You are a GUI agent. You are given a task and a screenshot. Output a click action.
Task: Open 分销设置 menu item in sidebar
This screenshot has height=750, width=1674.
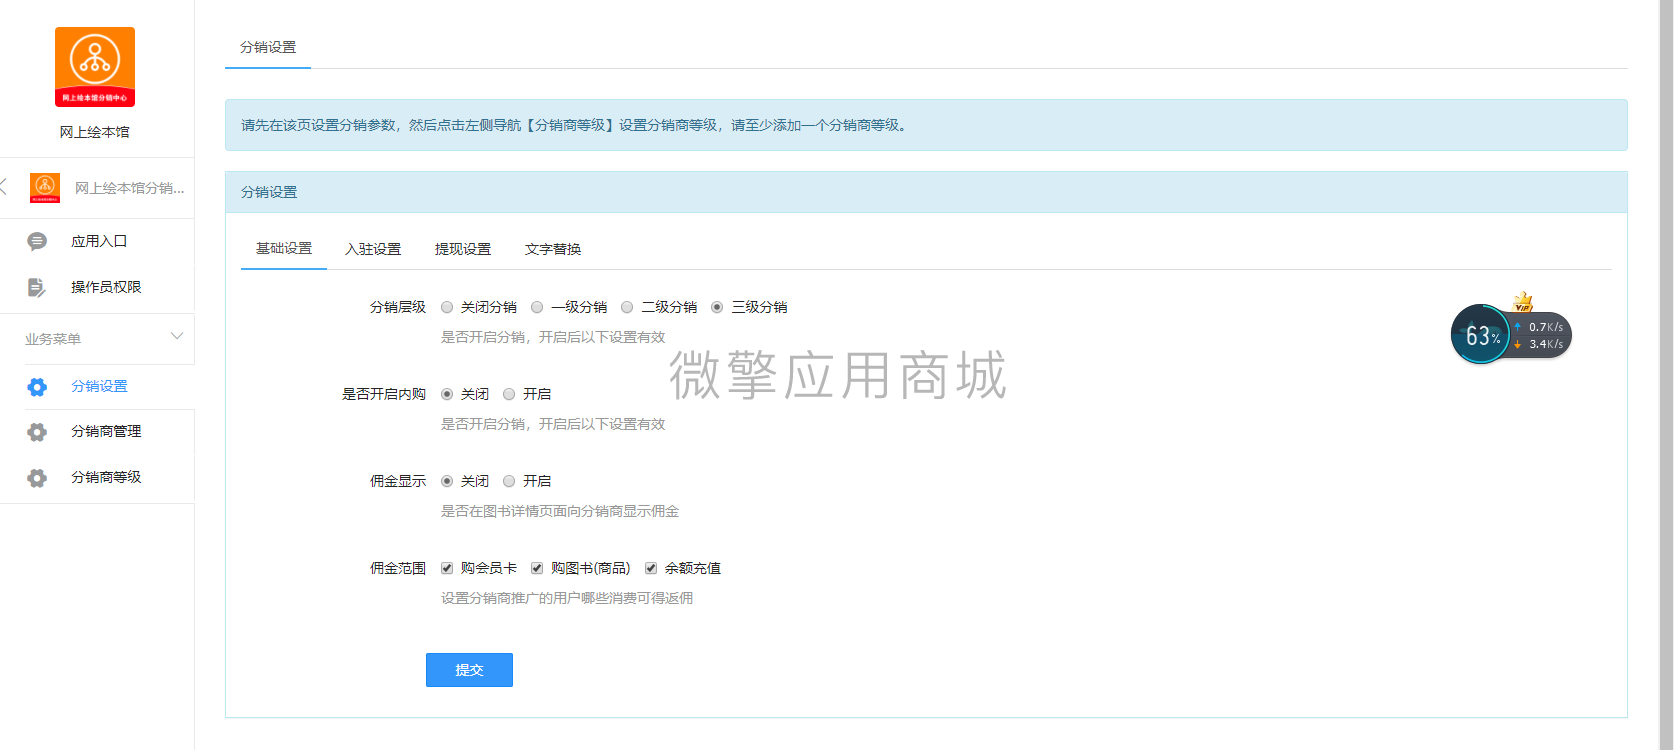tap(99, 386)
